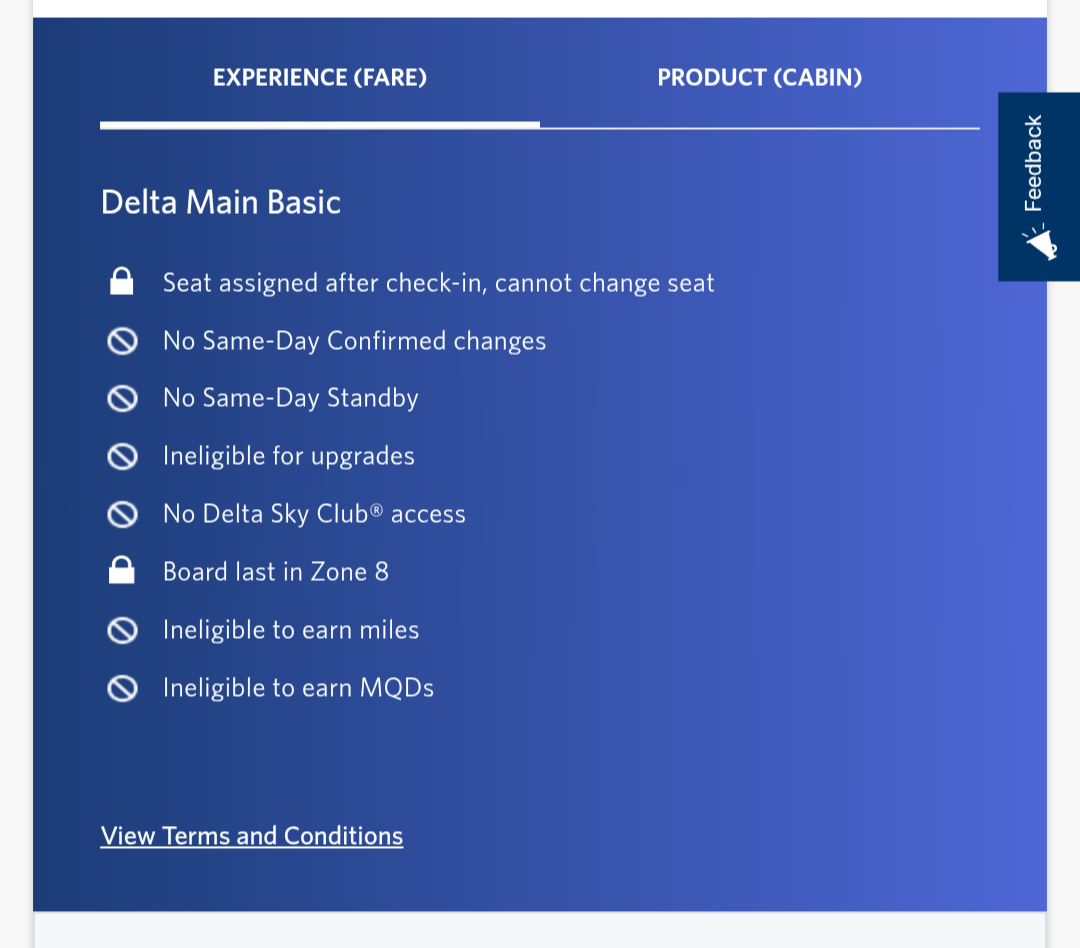The width and height of the screenshot is (1080, 948).
Task: Switch to the PRODUCT (CABIN) tab
Action: (759, 78)
